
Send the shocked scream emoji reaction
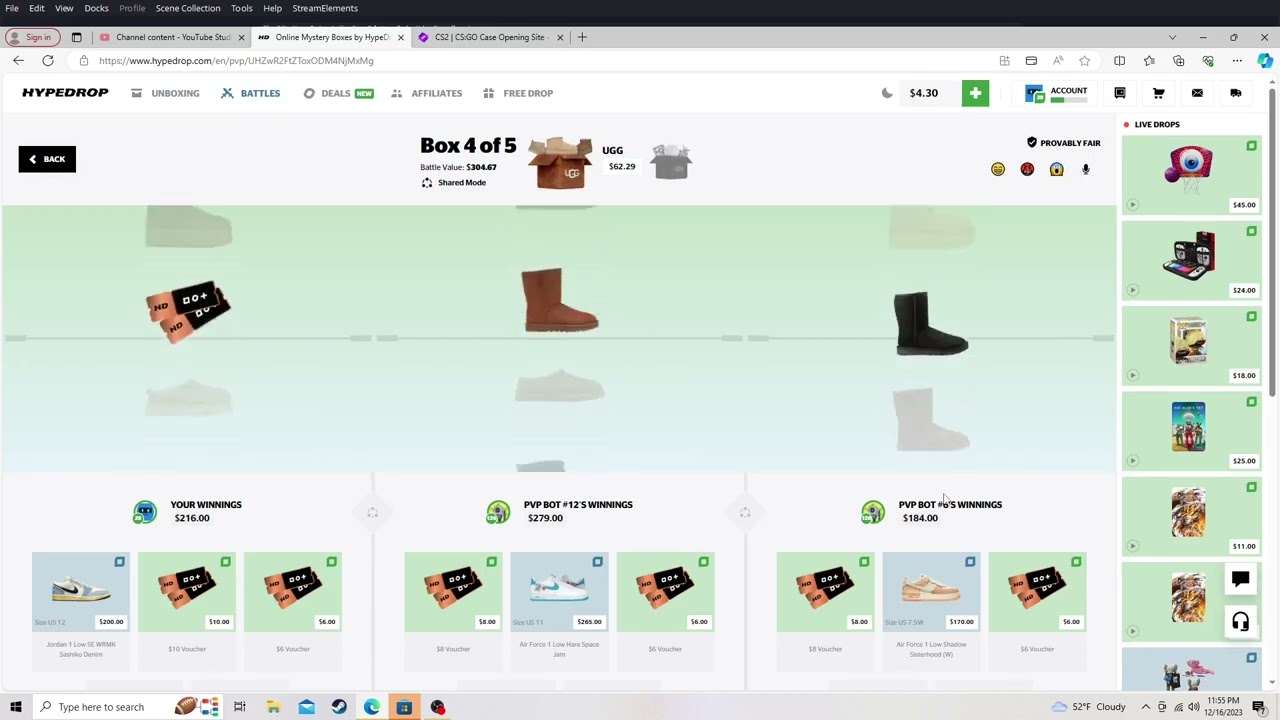pyautogui.click(x=1056, y=169)
